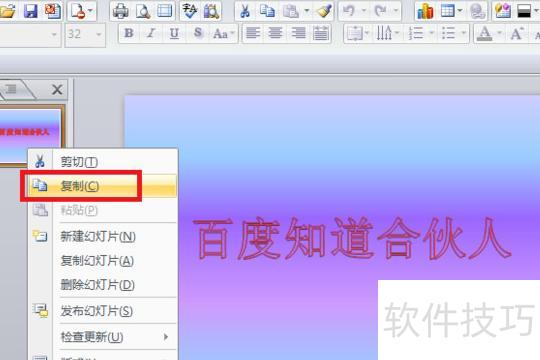
Task: Toggle text Shadow formatting
Action: click(198, 33)
